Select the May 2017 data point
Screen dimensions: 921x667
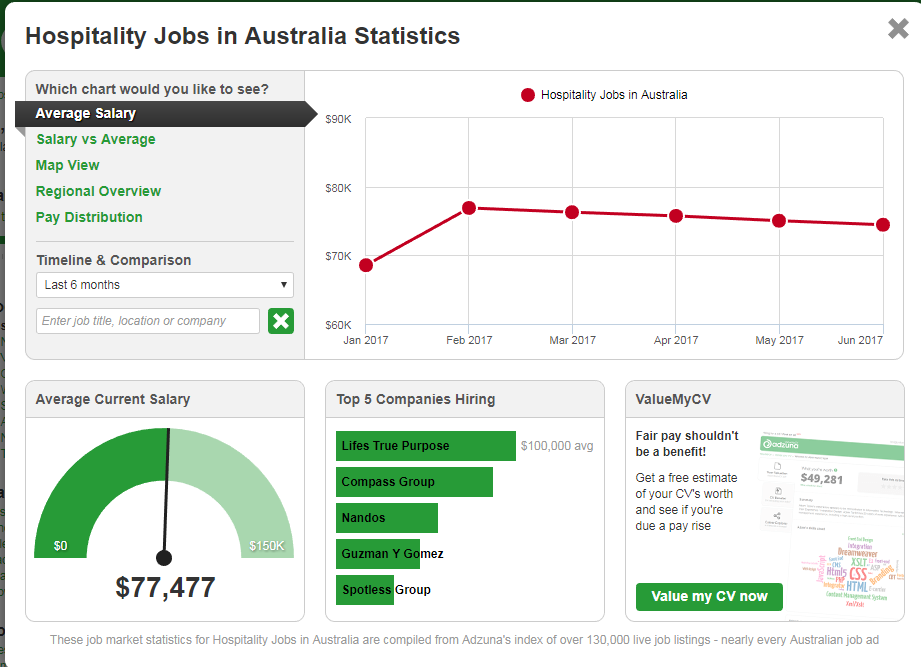click(779, 221)
